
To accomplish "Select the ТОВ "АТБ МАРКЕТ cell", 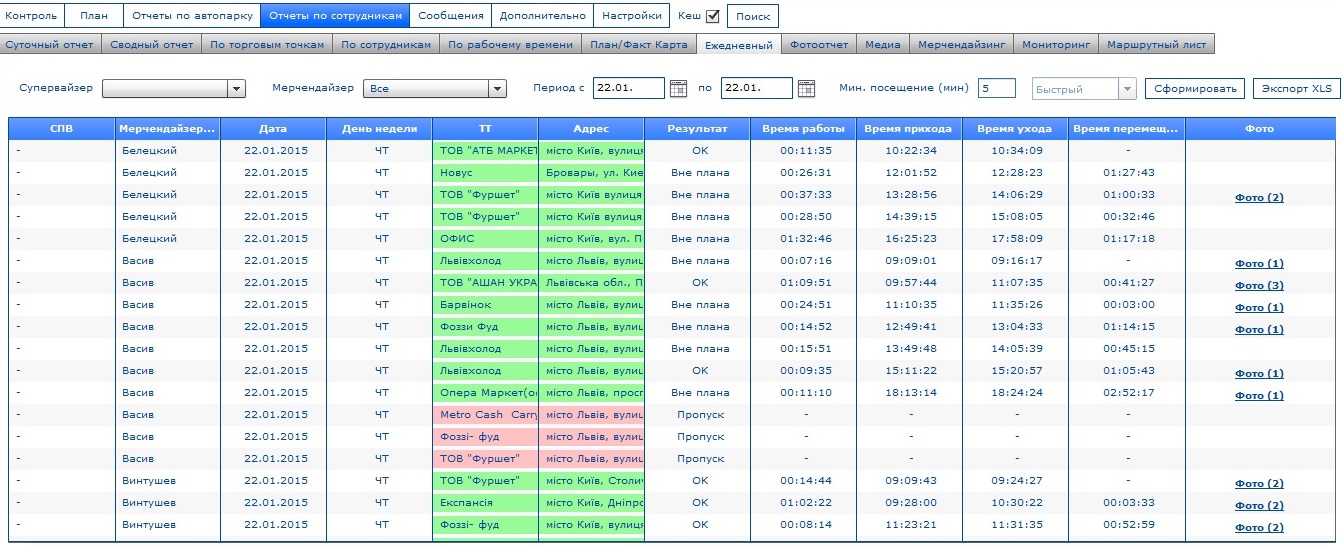I will [x=485, y=150].
